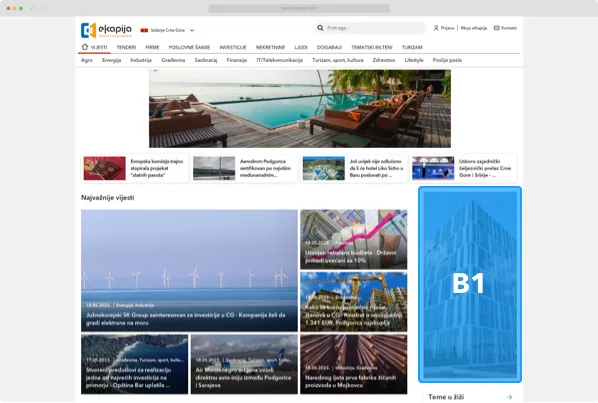Click into the Pretraga search field

point(376,28)
